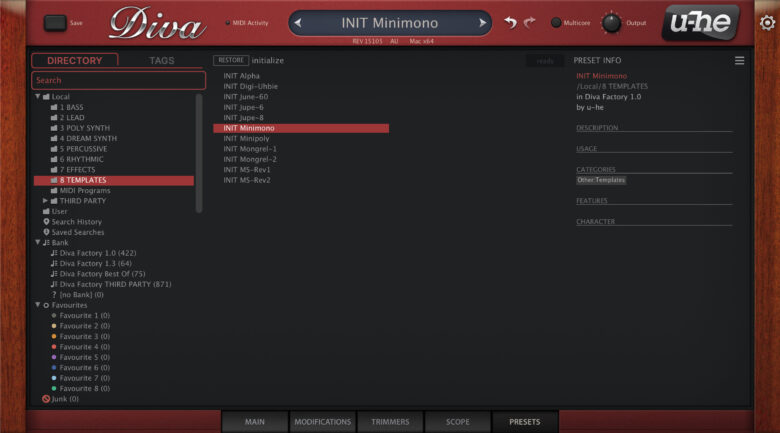
Task: Go to next preset with right arrow
Action: pyautogui.click(x=482, y=23)
